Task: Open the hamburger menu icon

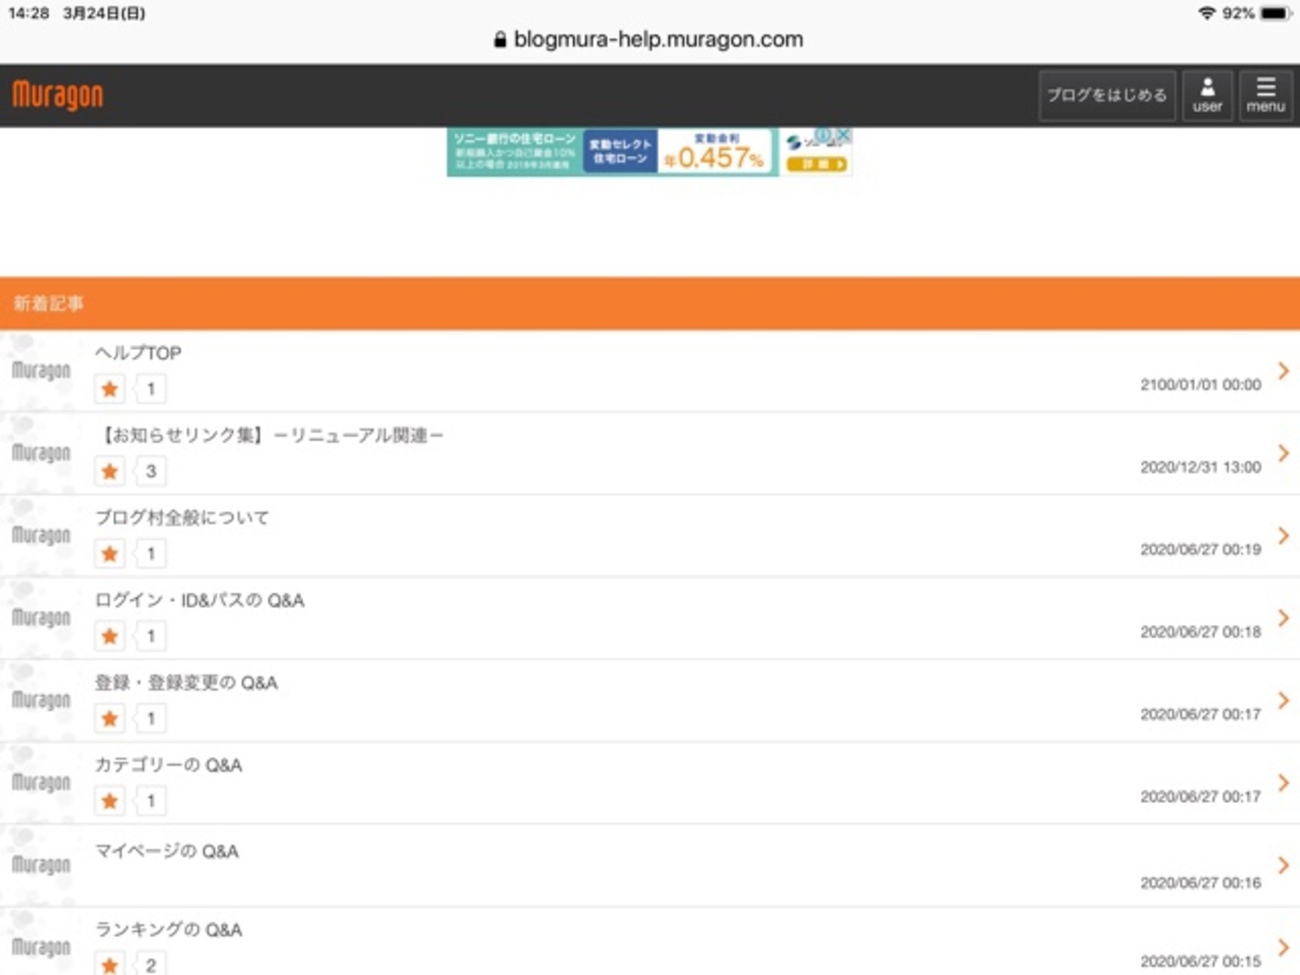Action: pos(1265,95)
